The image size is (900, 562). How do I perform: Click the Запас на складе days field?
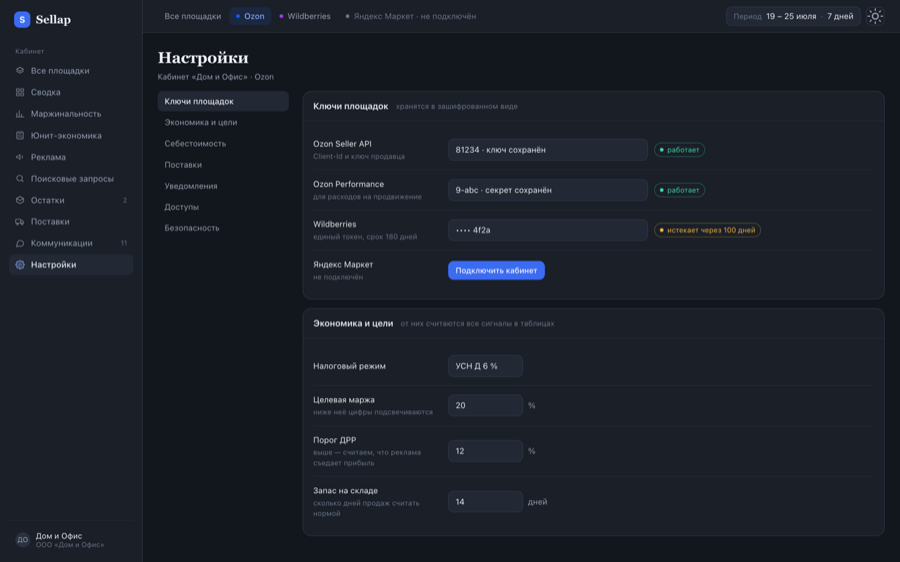pos(485,502)
